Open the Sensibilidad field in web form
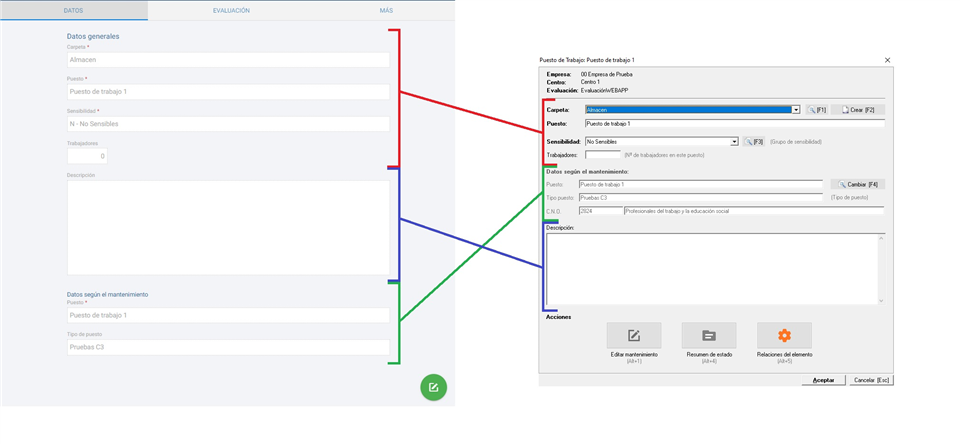The image size is (960, 444). (228, 124)
